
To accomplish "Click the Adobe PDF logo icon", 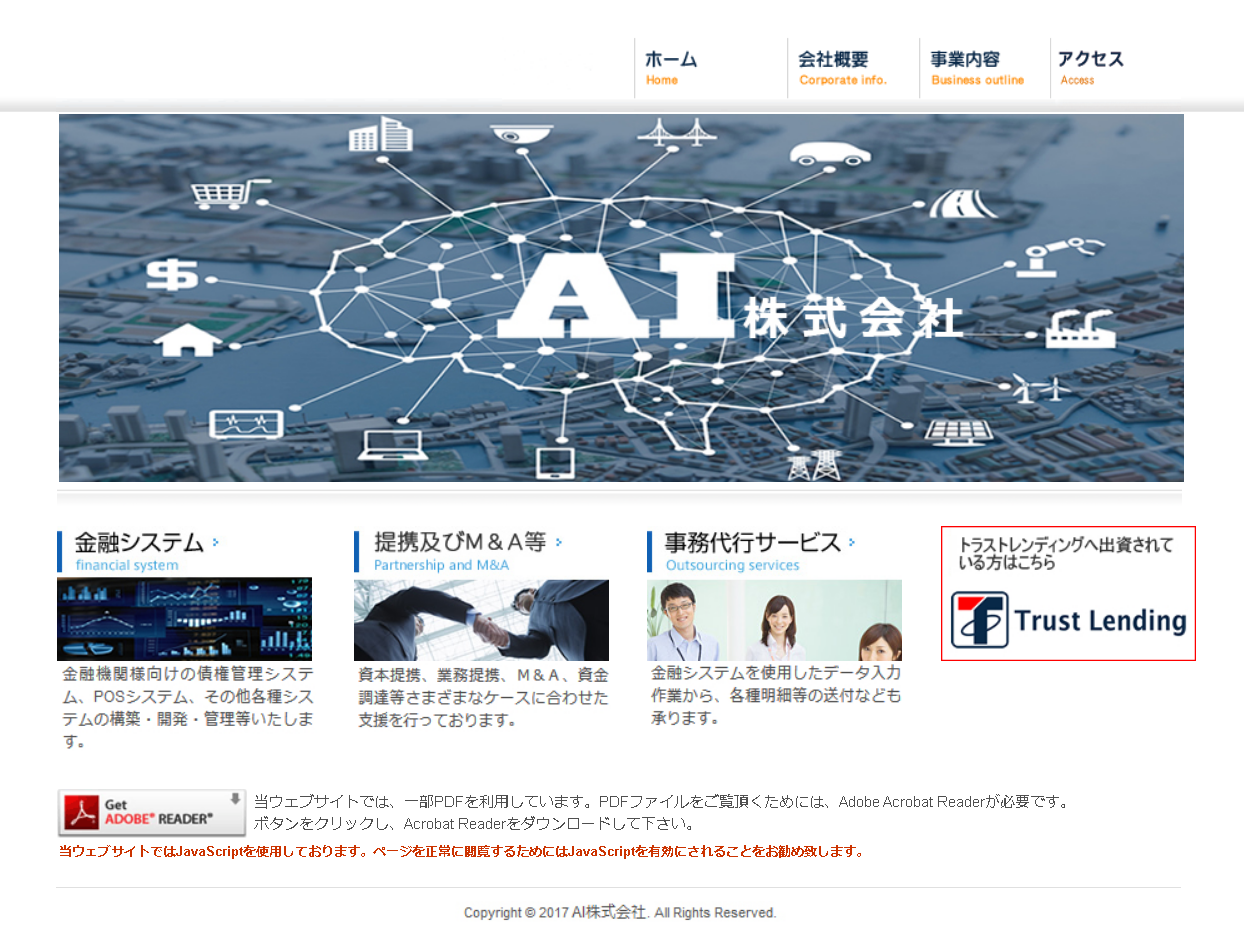I will click(81, 813).
